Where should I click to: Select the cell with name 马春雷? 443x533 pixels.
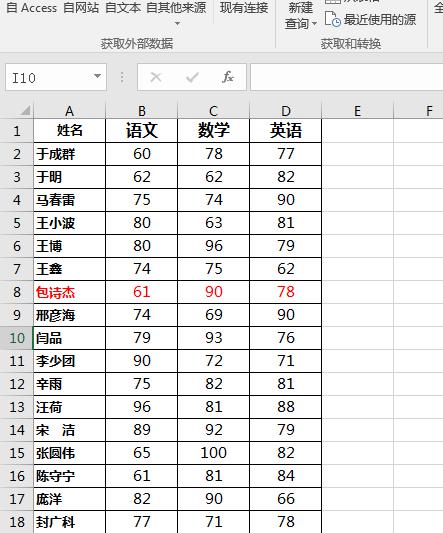point(70,200)
